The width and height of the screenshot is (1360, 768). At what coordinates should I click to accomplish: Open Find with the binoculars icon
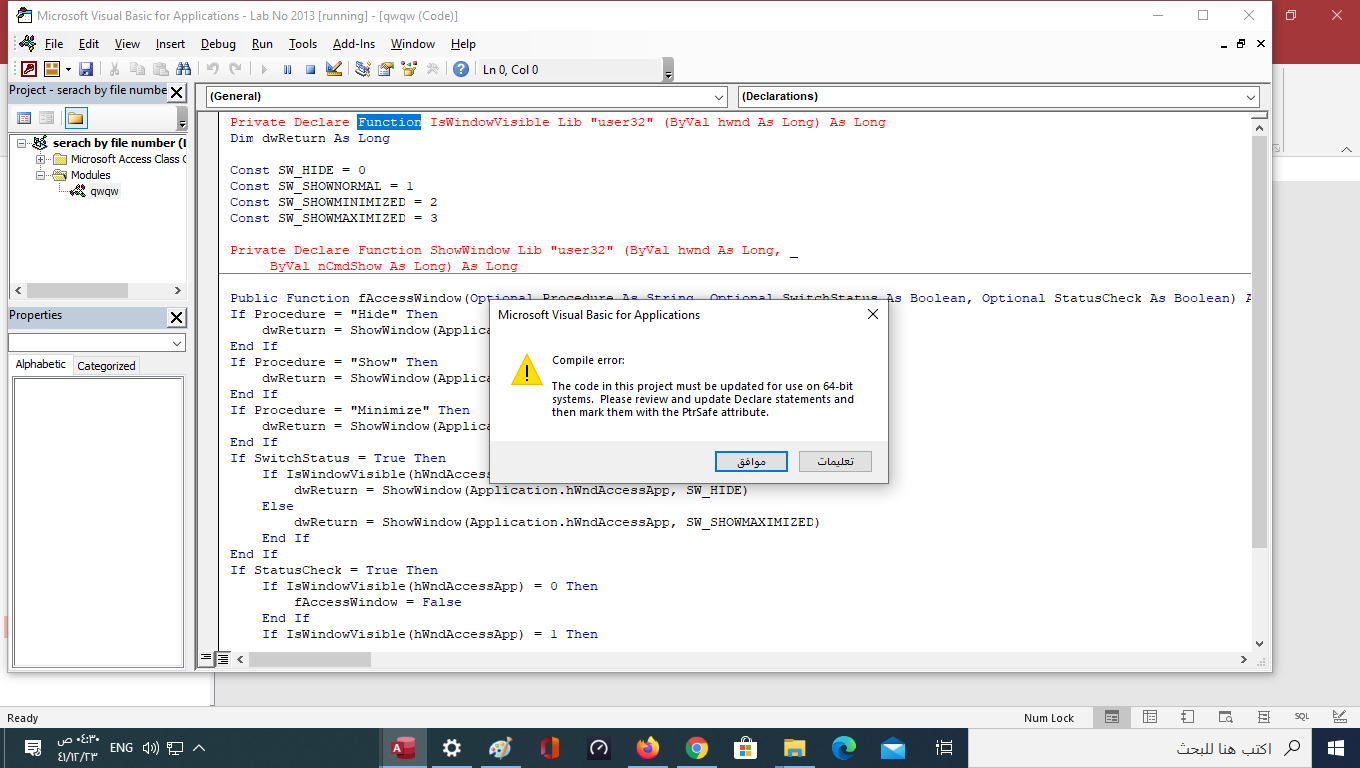pos(183,69)
